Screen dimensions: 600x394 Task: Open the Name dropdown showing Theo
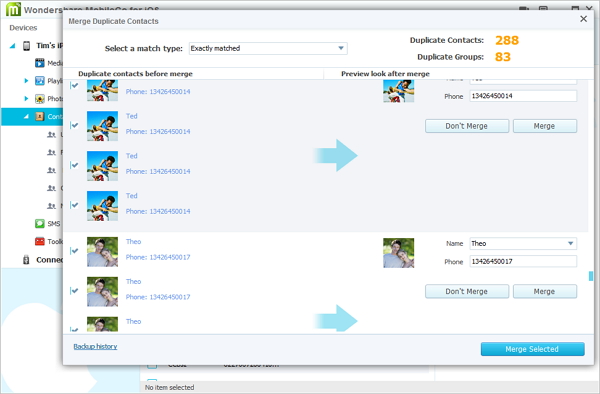pos(523,243)
